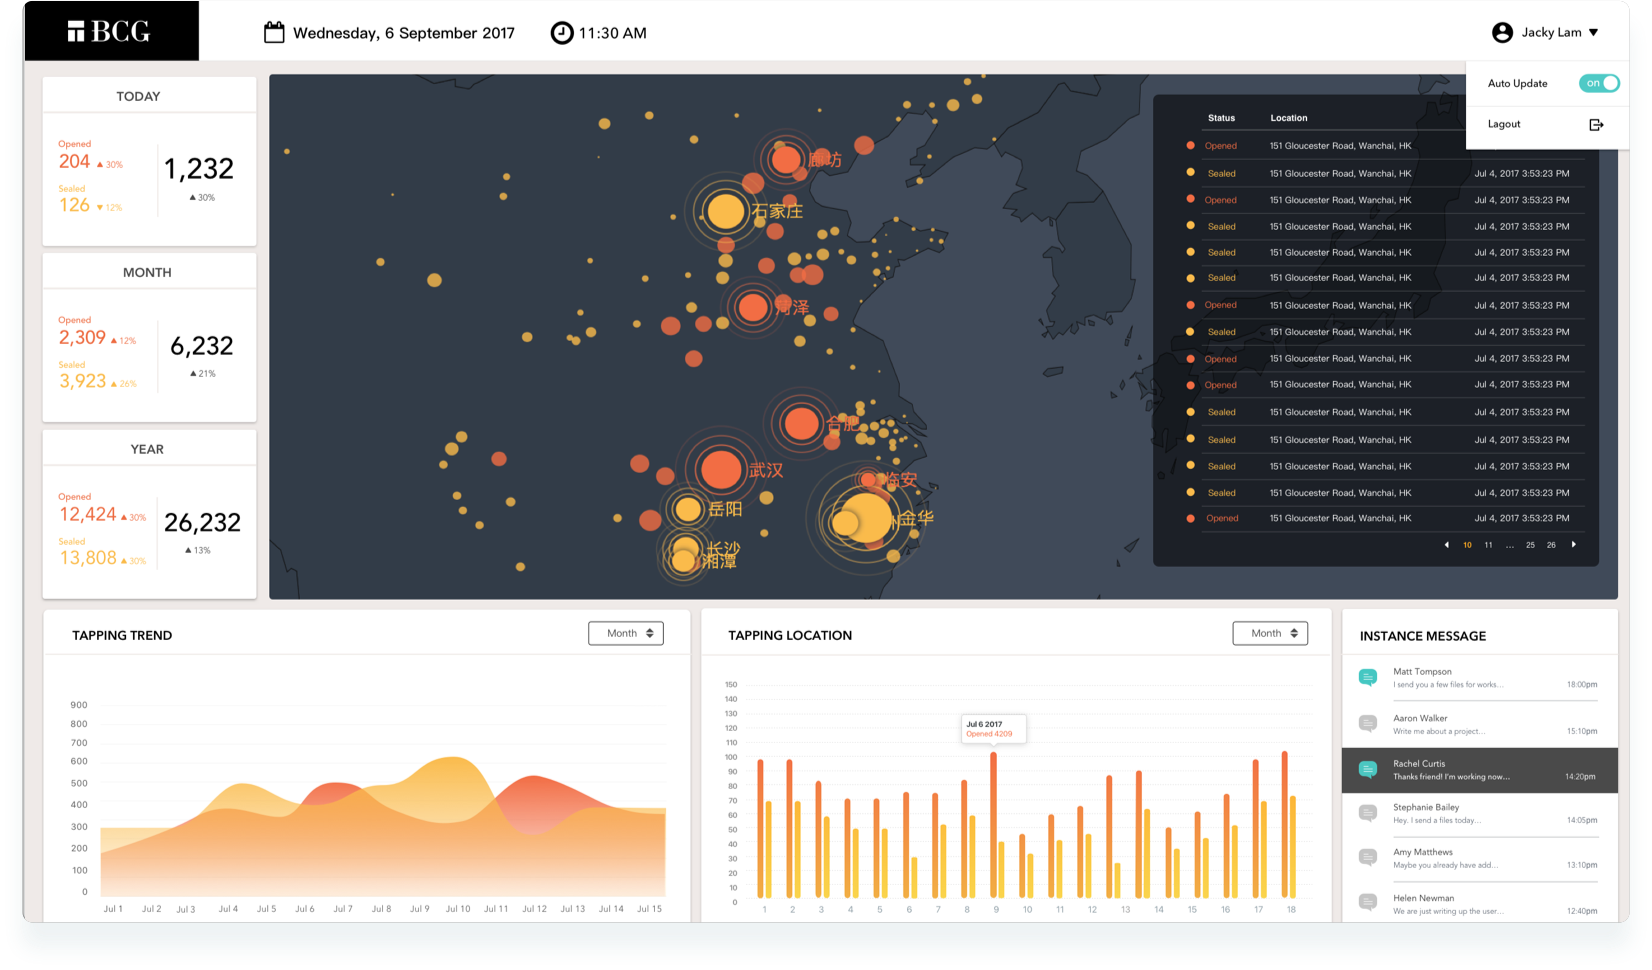This screenshot has width=1652, height=970.
Task: Turn off the Auto Update switch
Action: coord(1598,83)
